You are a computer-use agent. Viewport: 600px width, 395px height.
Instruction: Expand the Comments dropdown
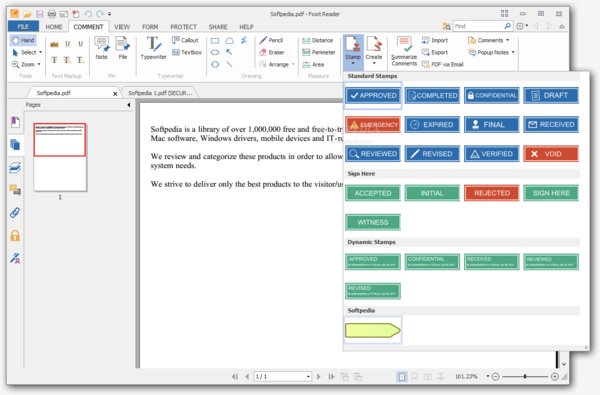pyautogui.click(x=508, y=40)
